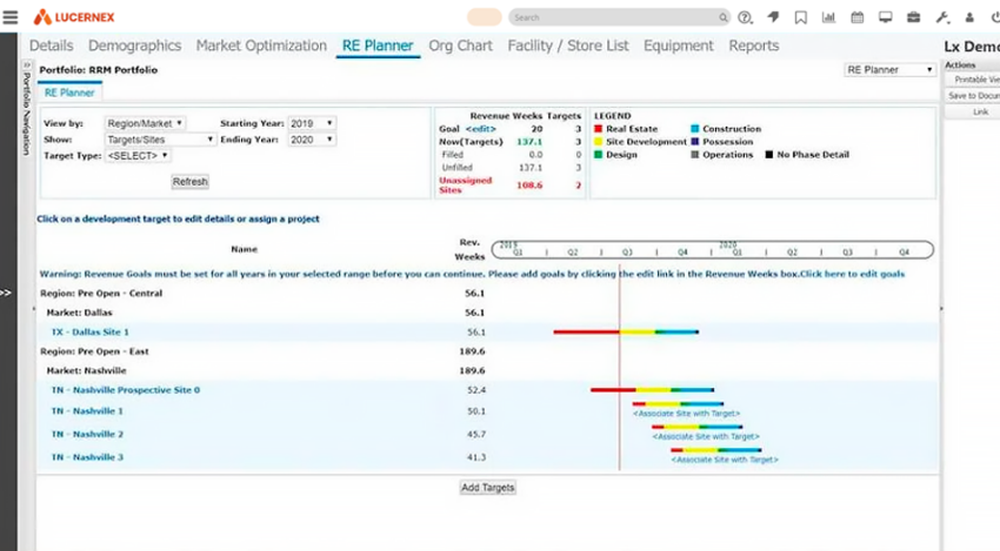Open the user profile icon
Viewport: 1000px width, 551px height.
[969, 18]
